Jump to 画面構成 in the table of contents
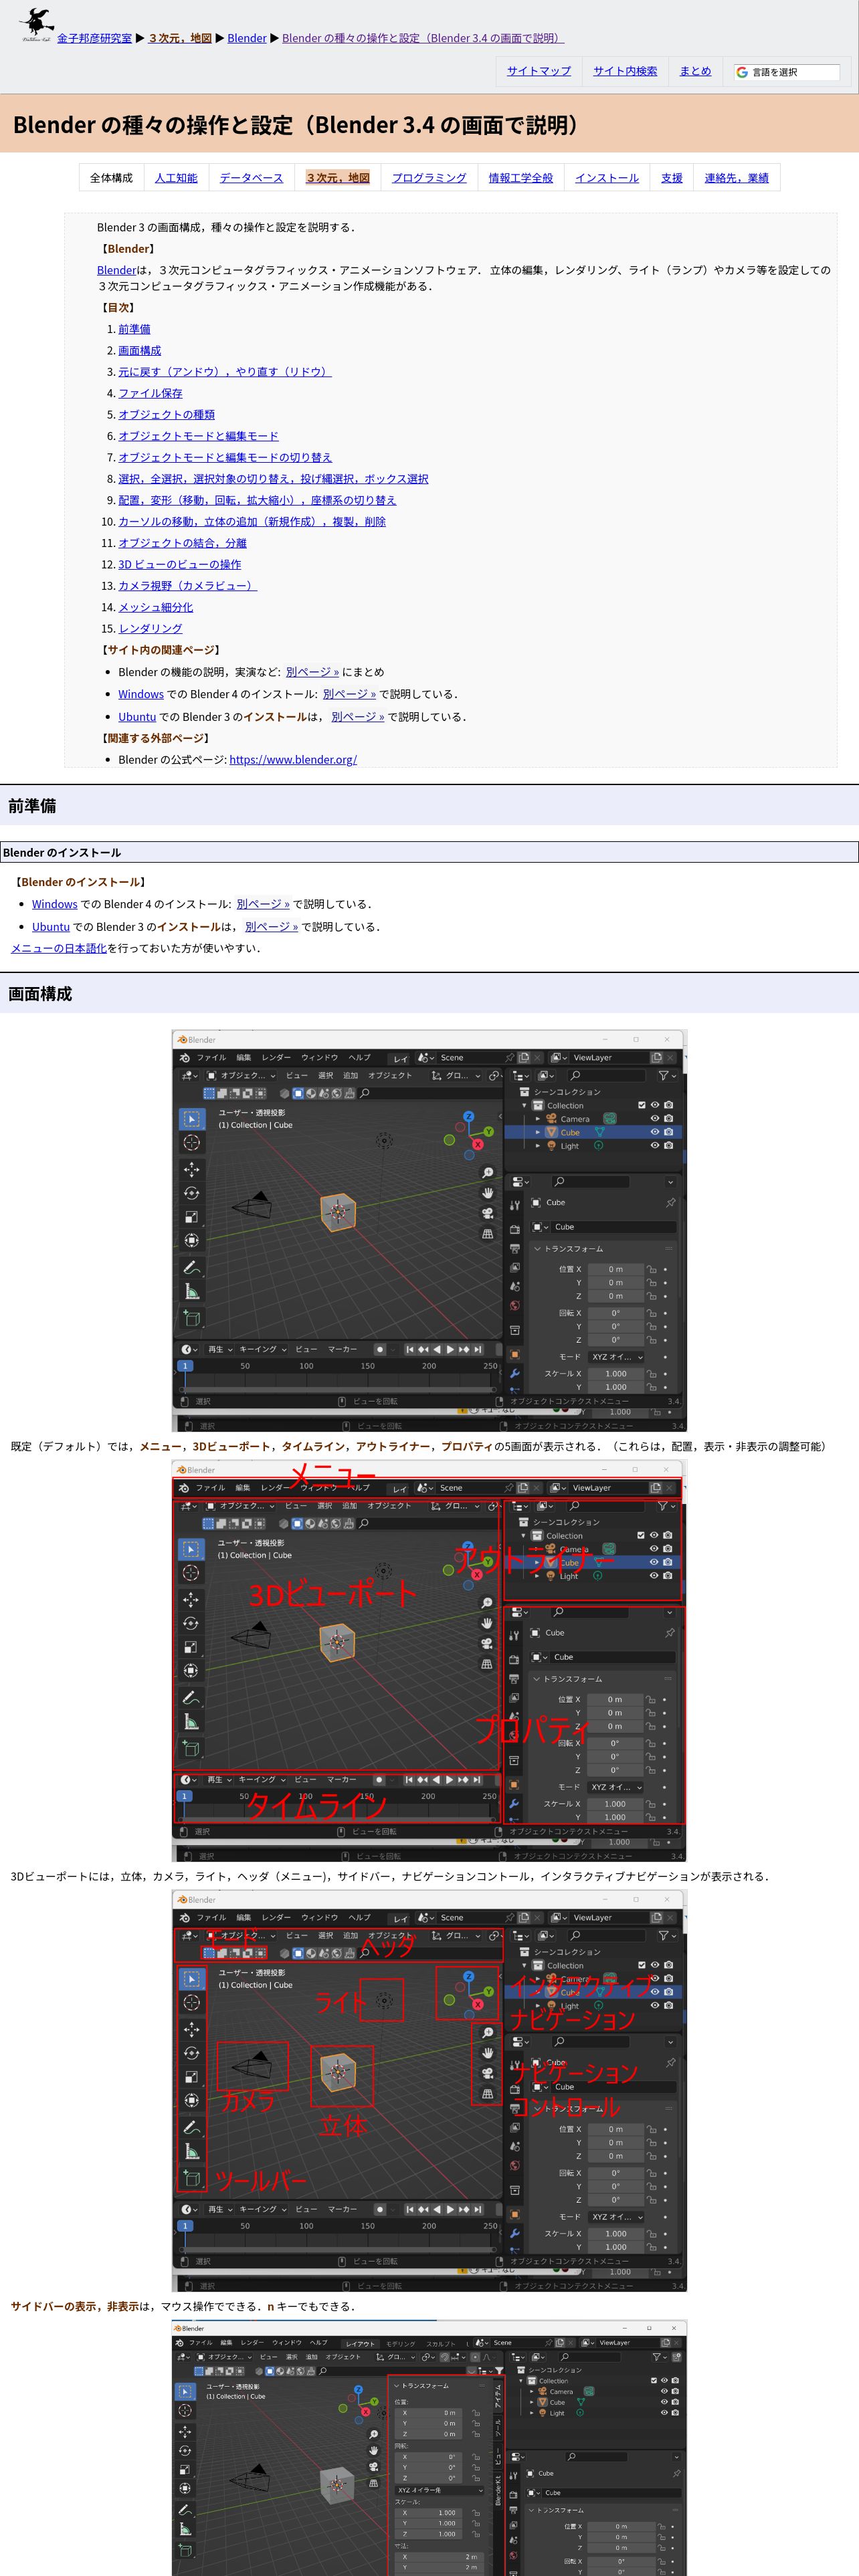The height and width of the screenshot is (2576, 859). point(139,351)
